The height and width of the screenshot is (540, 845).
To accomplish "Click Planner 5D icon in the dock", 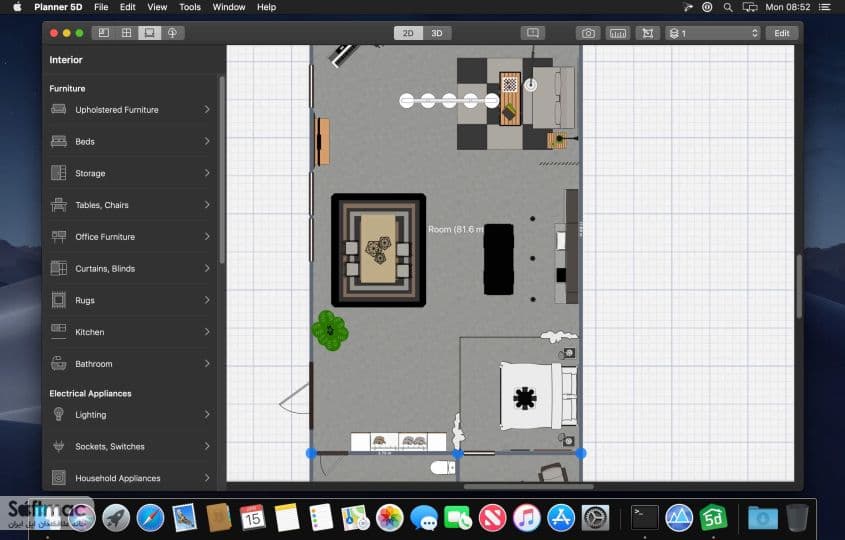I will [713, 518].
